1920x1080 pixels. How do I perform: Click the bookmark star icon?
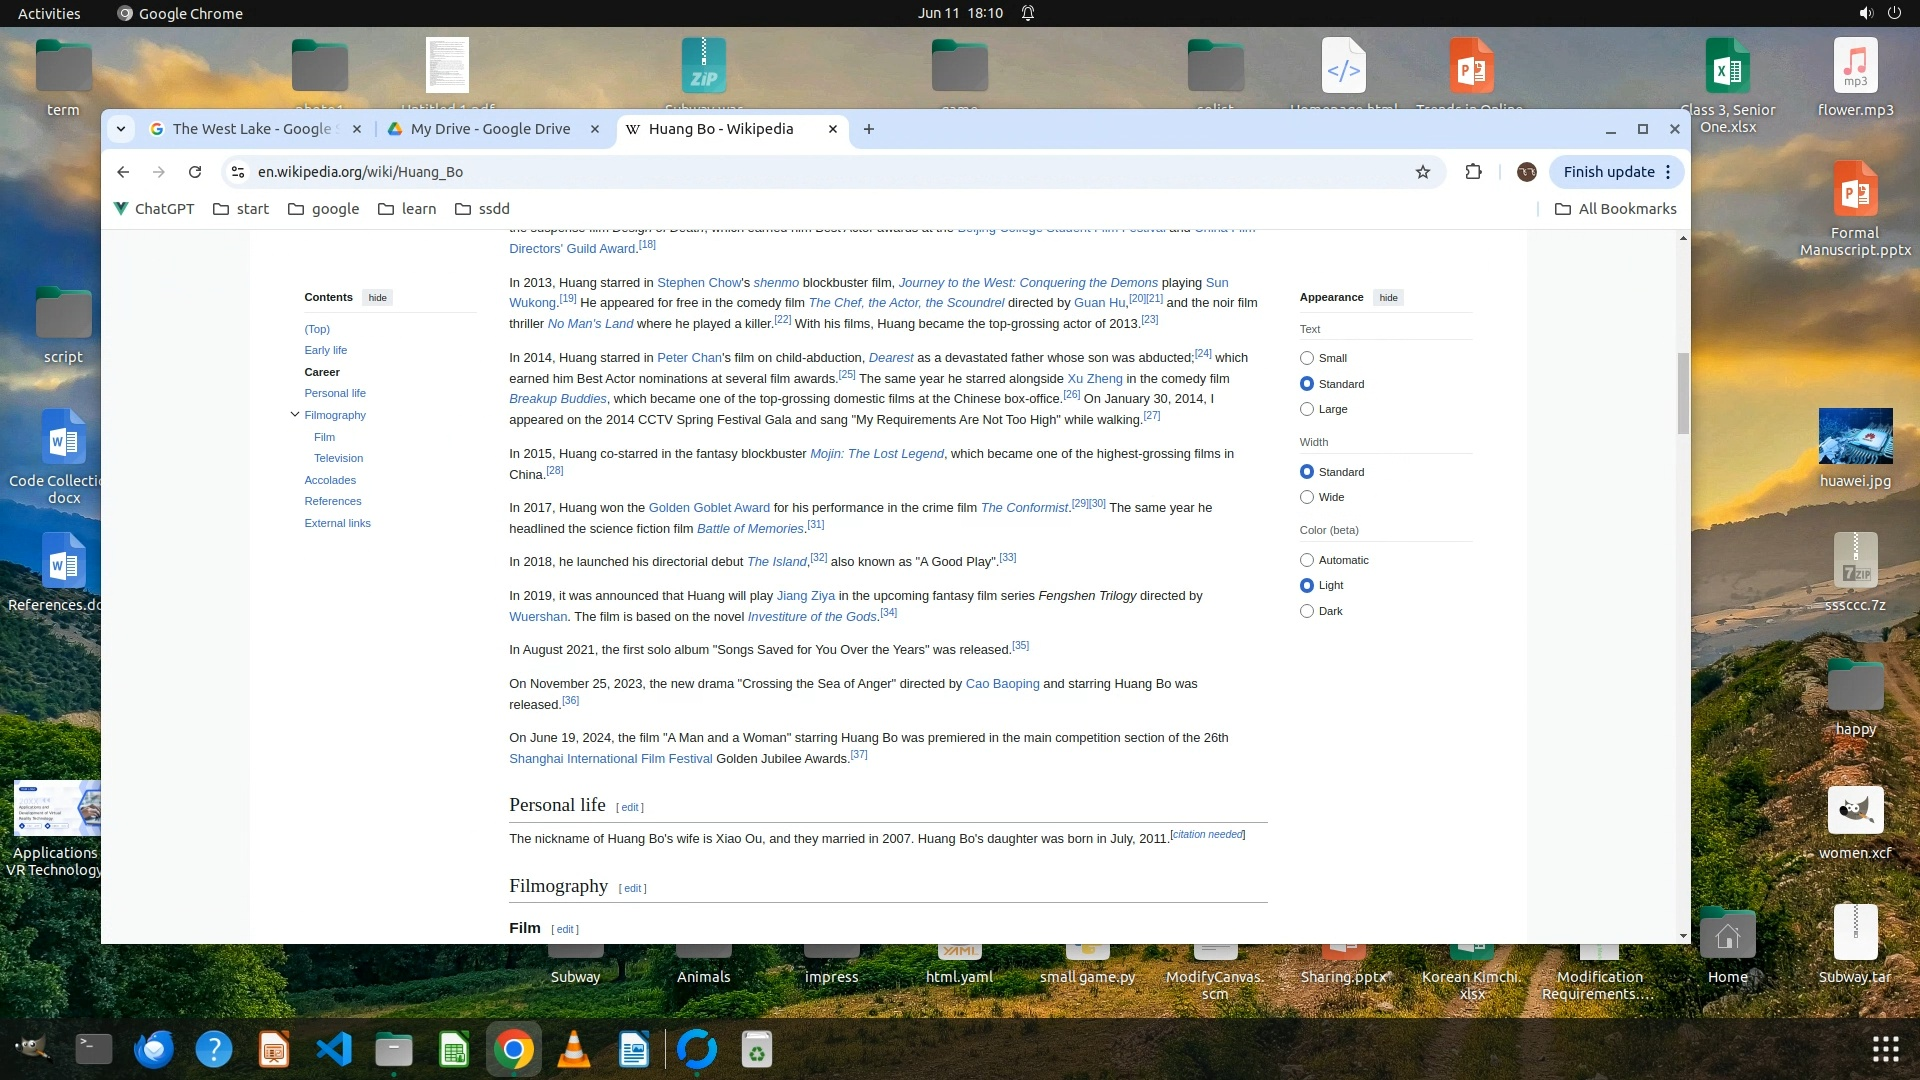click(x=1423, y=172)
